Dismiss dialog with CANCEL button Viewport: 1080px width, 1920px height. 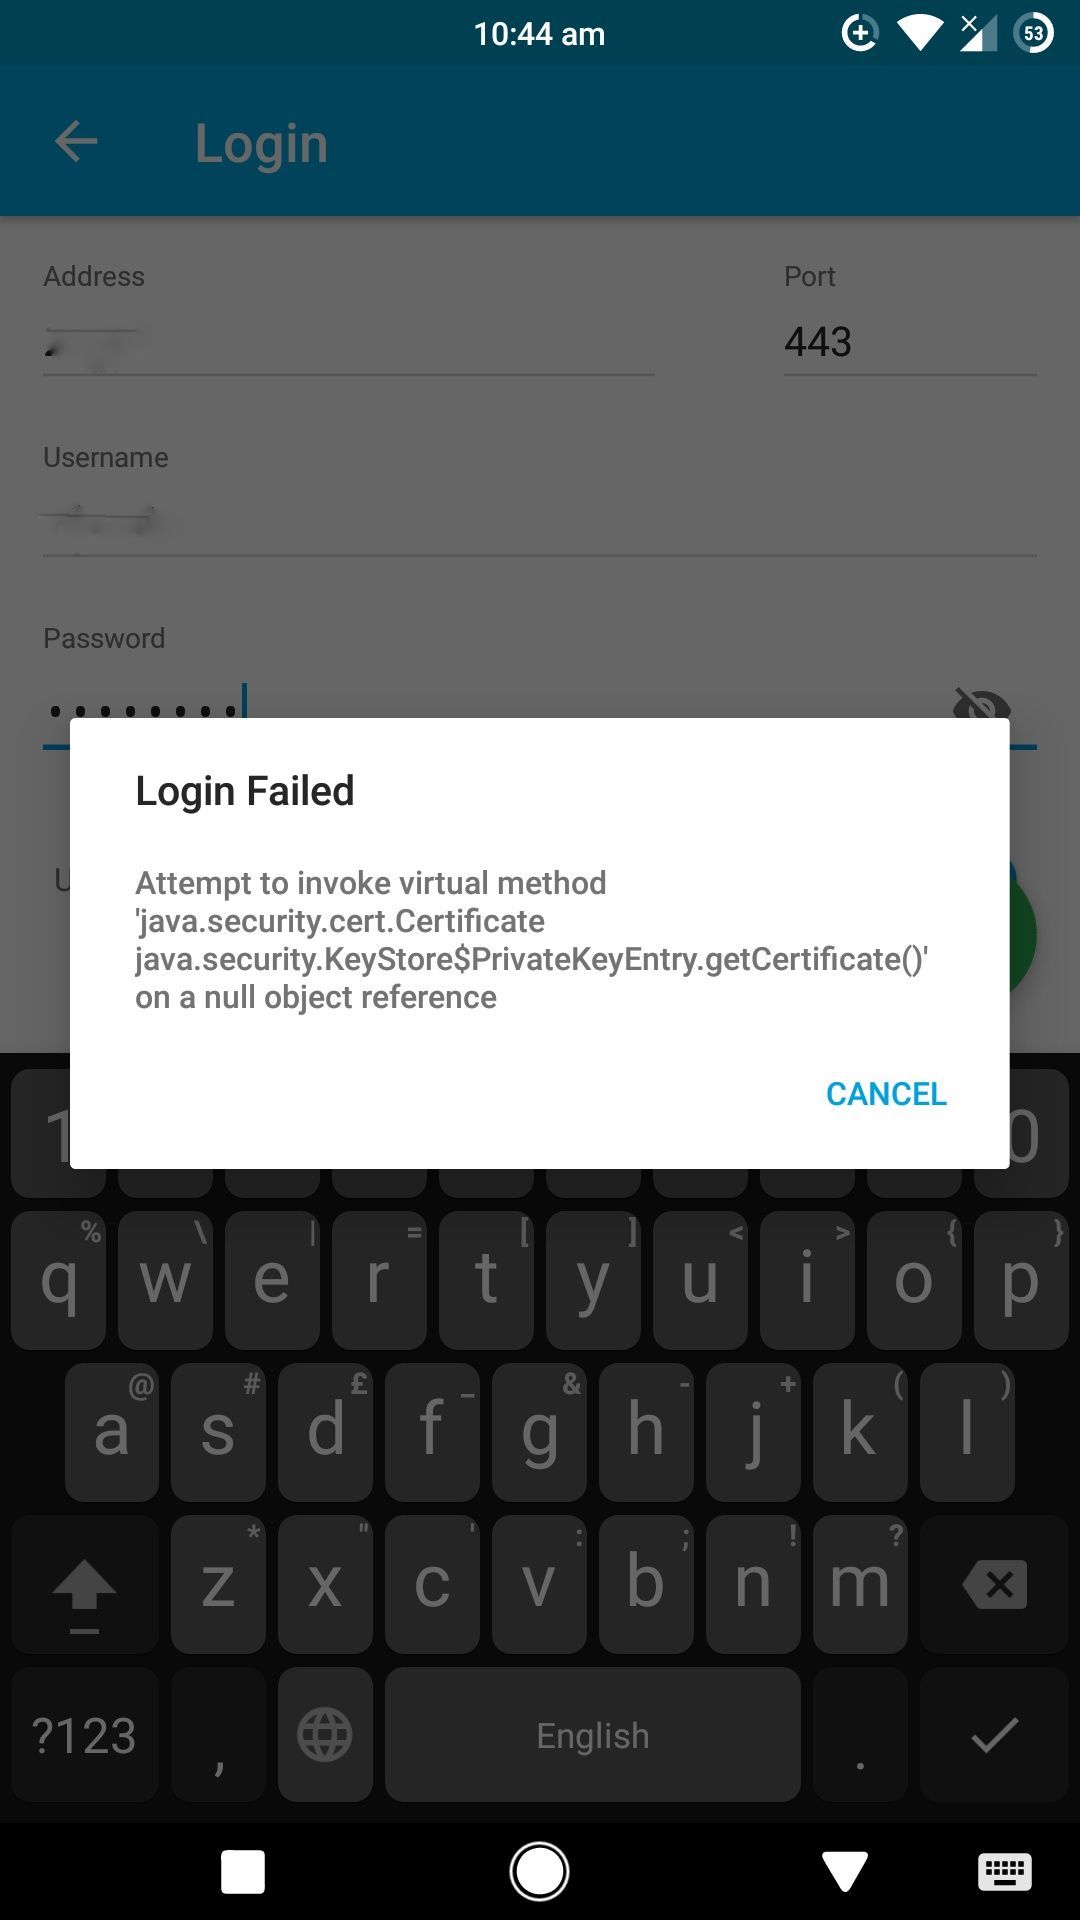(x=886, y=1094)
